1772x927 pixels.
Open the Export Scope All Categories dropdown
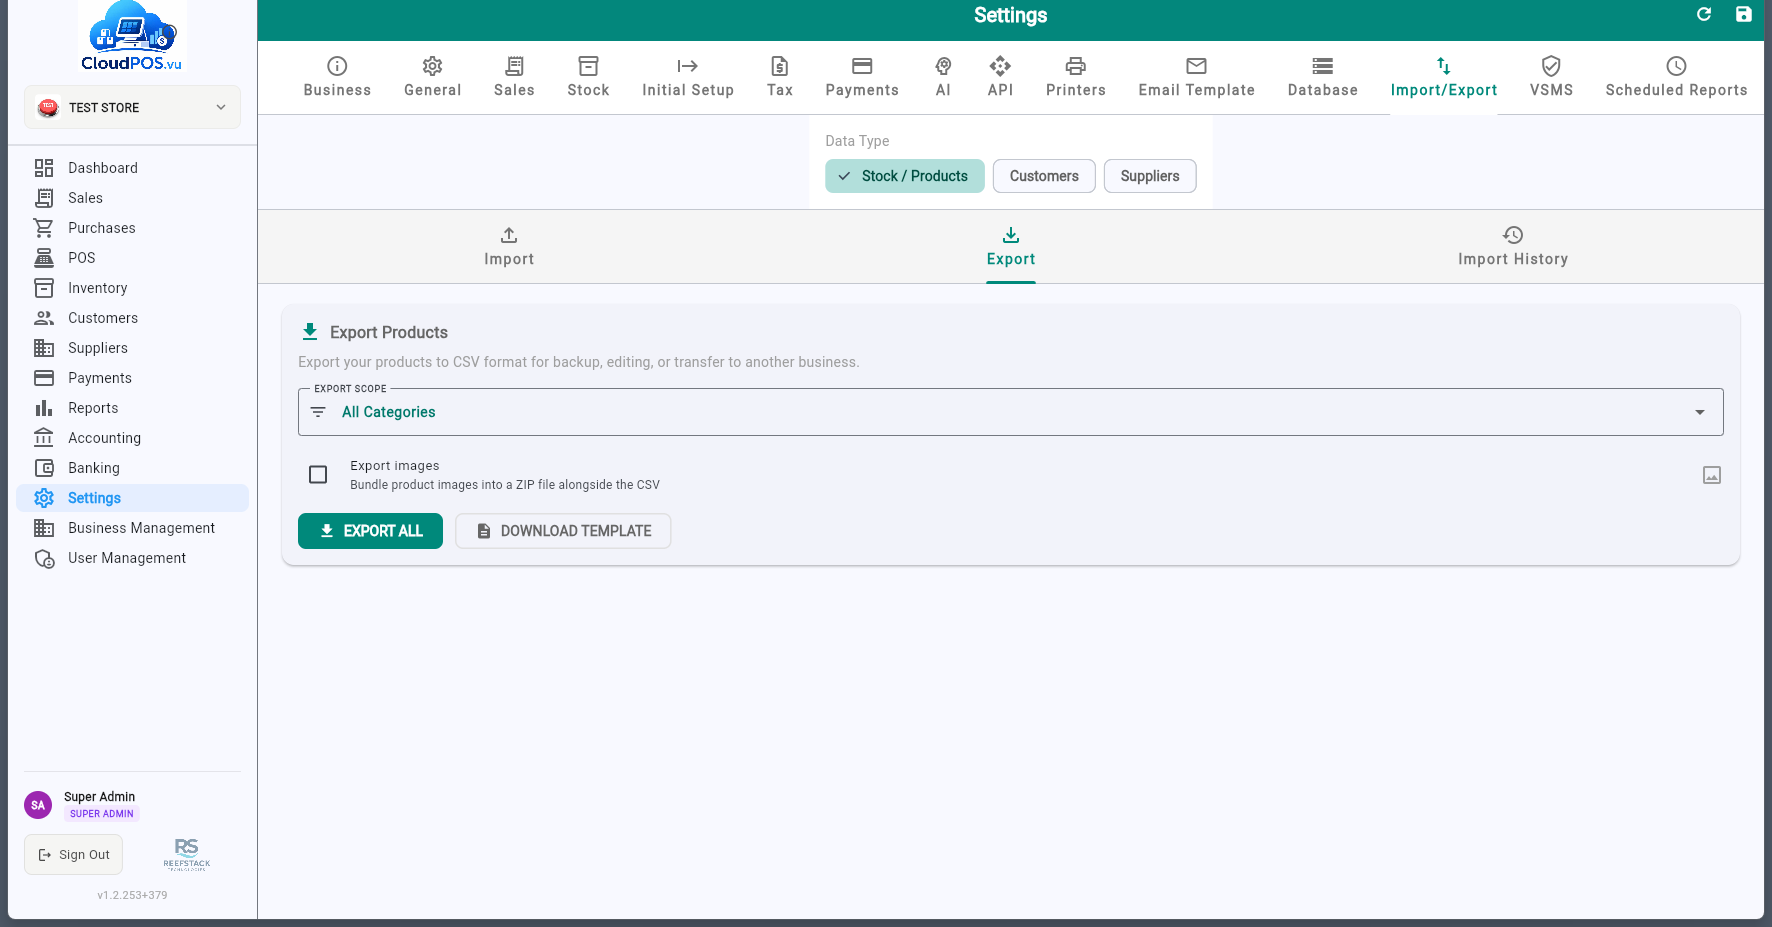point(1011,412)
